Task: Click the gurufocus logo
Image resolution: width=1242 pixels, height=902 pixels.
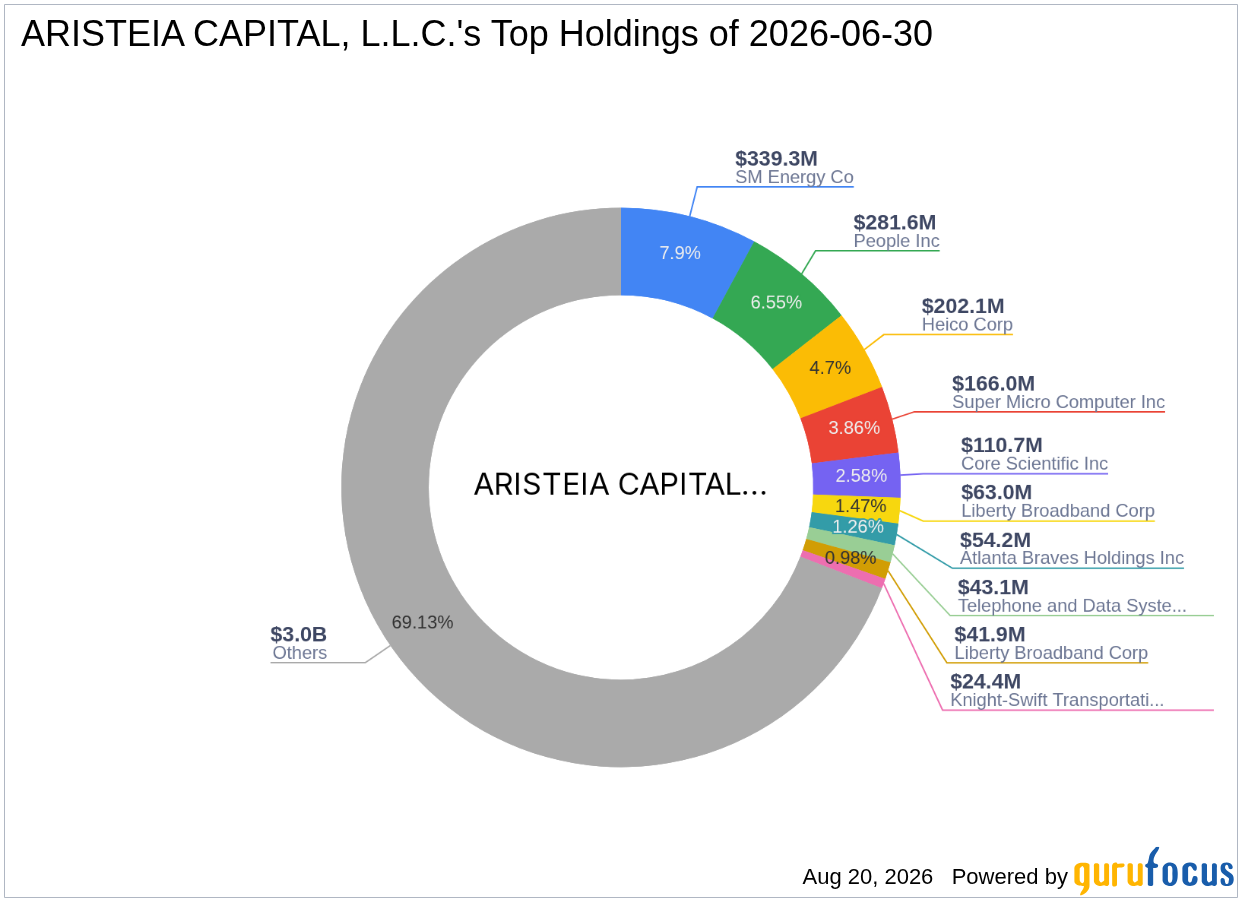Action: click(1154, 872)
